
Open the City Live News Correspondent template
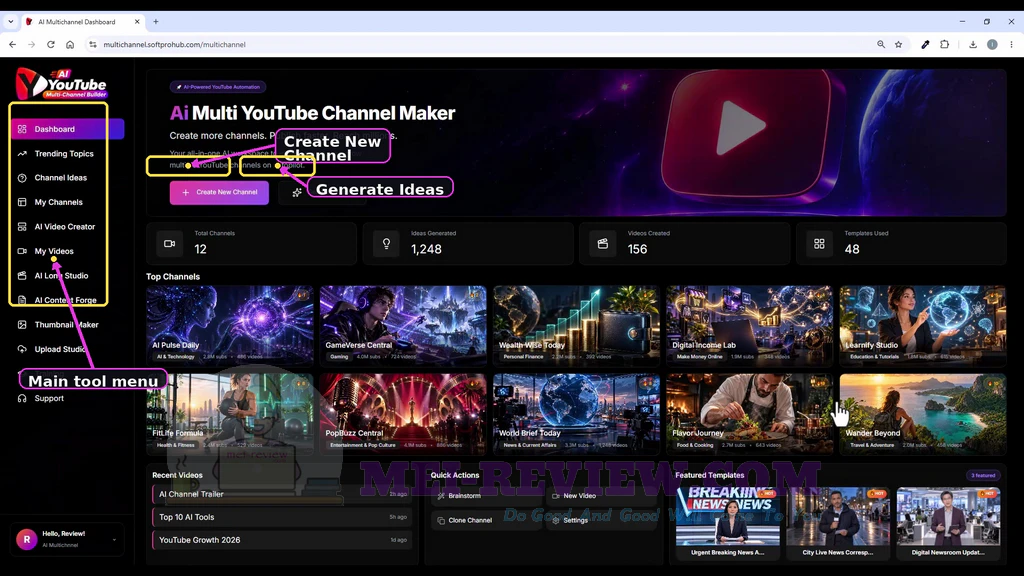tap(838, 522)
